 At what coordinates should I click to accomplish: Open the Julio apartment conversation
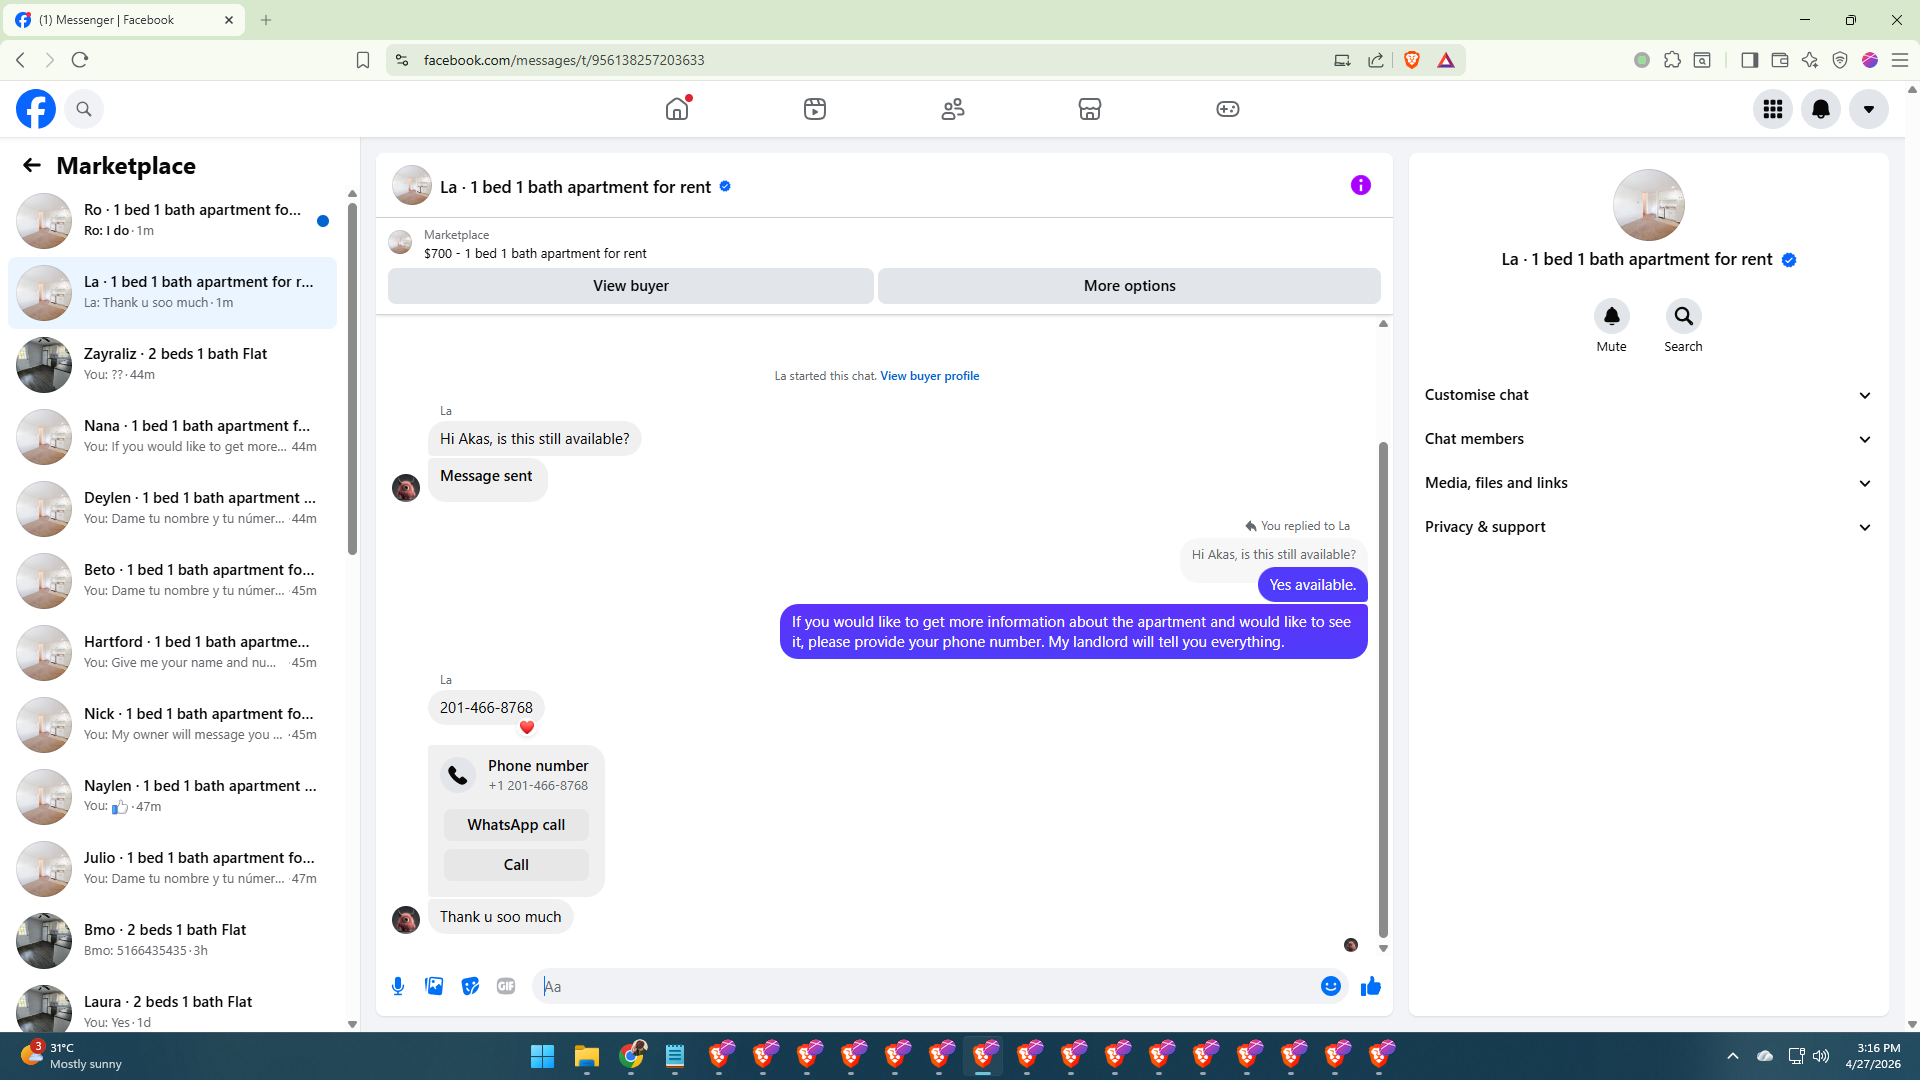pyautogui.click(x=172, y=869)
